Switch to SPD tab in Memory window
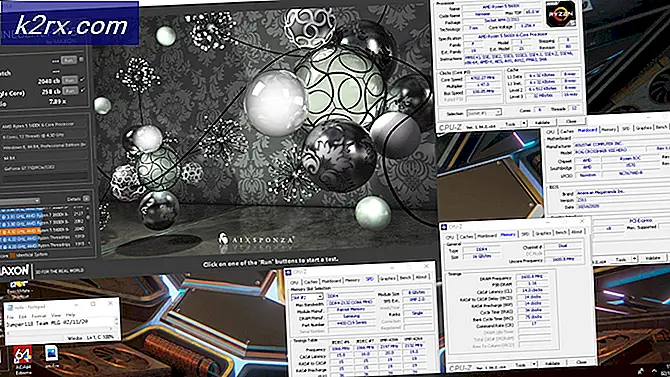 [x=525, y=234]
